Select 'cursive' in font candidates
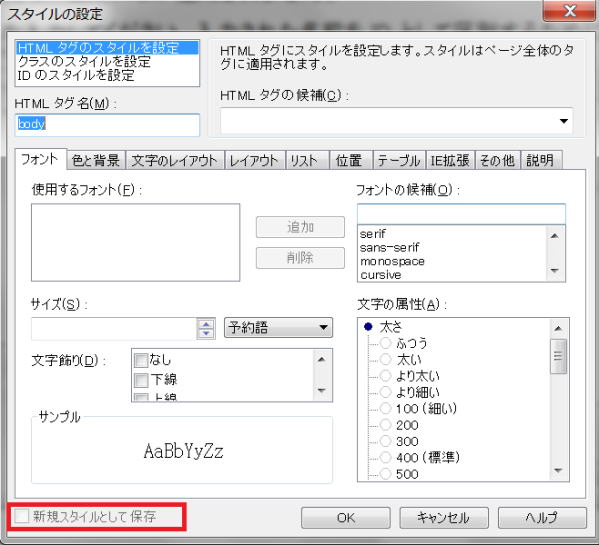 pyautogui.click(x=453, y=275)
